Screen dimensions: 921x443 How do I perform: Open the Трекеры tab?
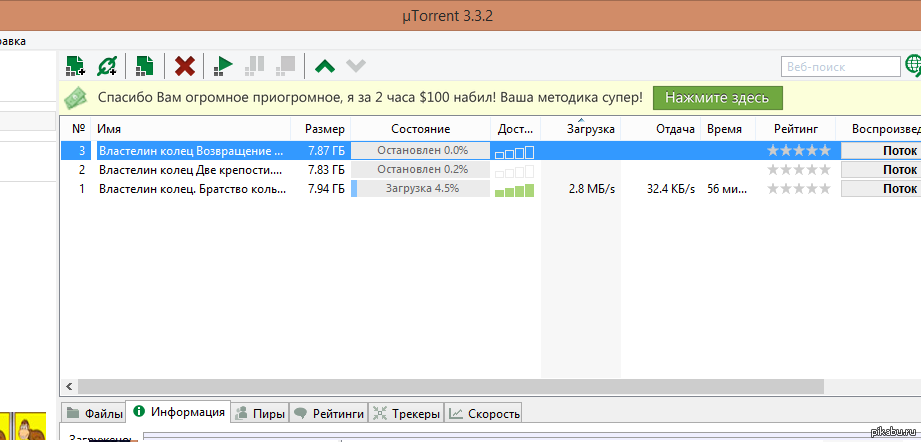(405, 413)
